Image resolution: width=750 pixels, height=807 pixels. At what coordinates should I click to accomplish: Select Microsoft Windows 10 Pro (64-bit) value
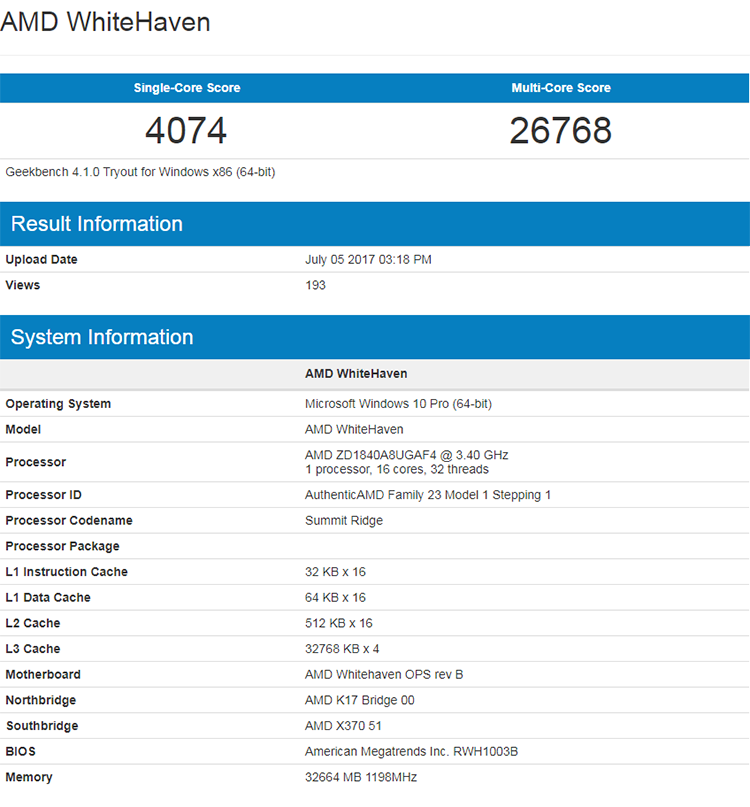(398, 404)
